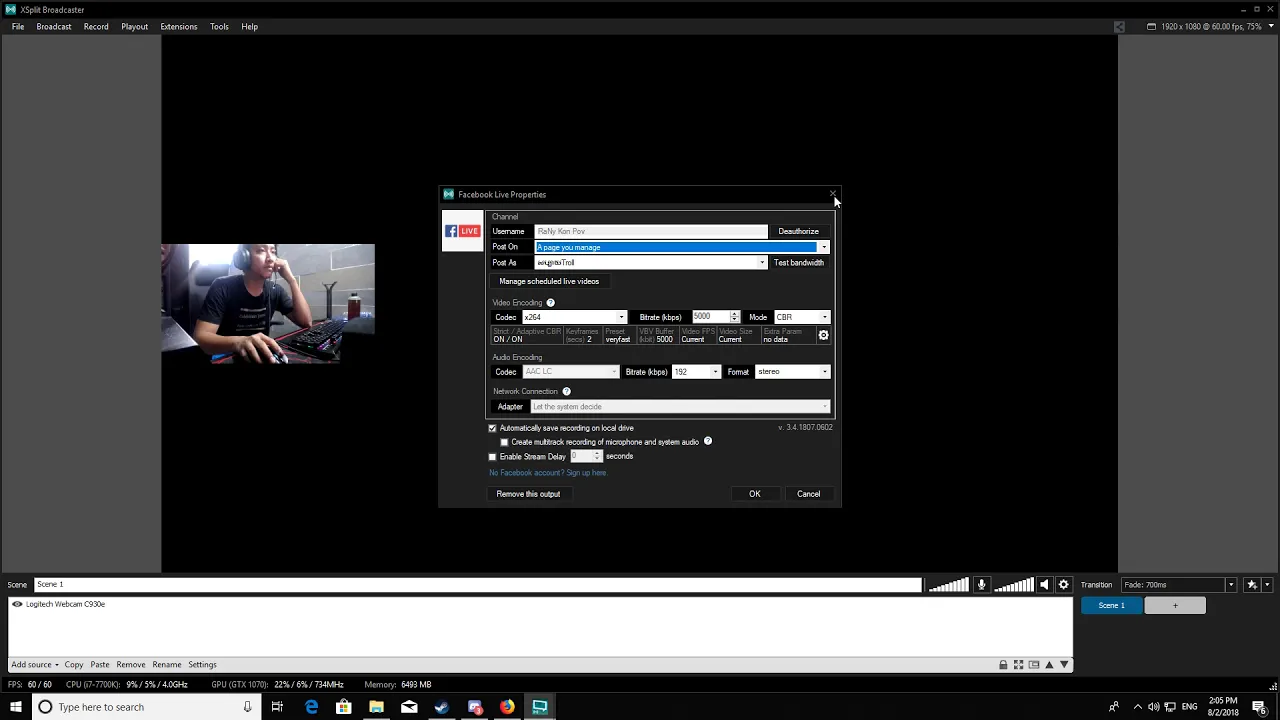Click the Sign up here link
The image size is (1280, 720).
point(587,473)
